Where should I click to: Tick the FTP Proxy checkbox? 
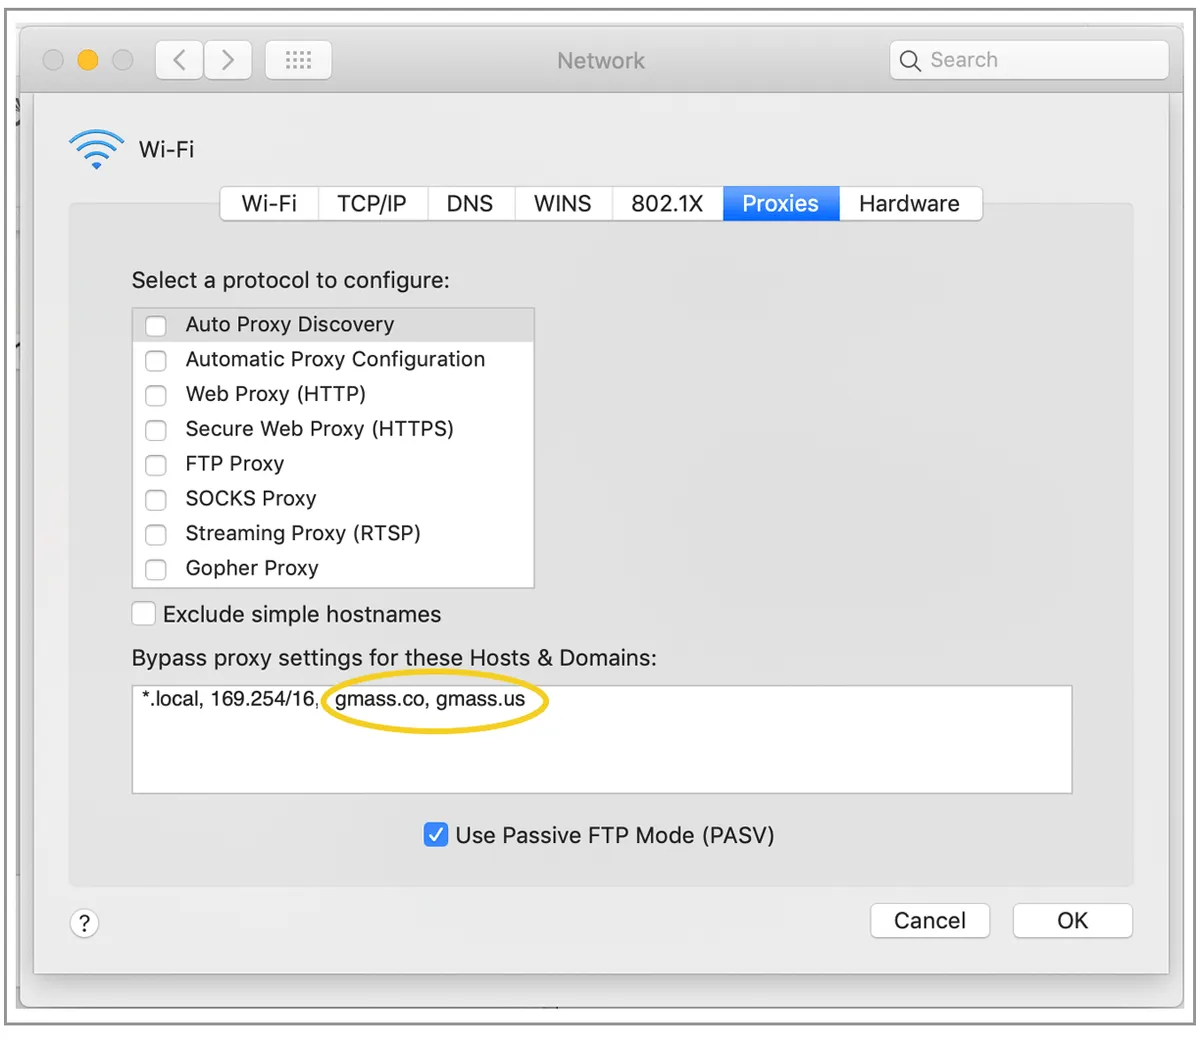pyautogui.click(x=156, y=465)
